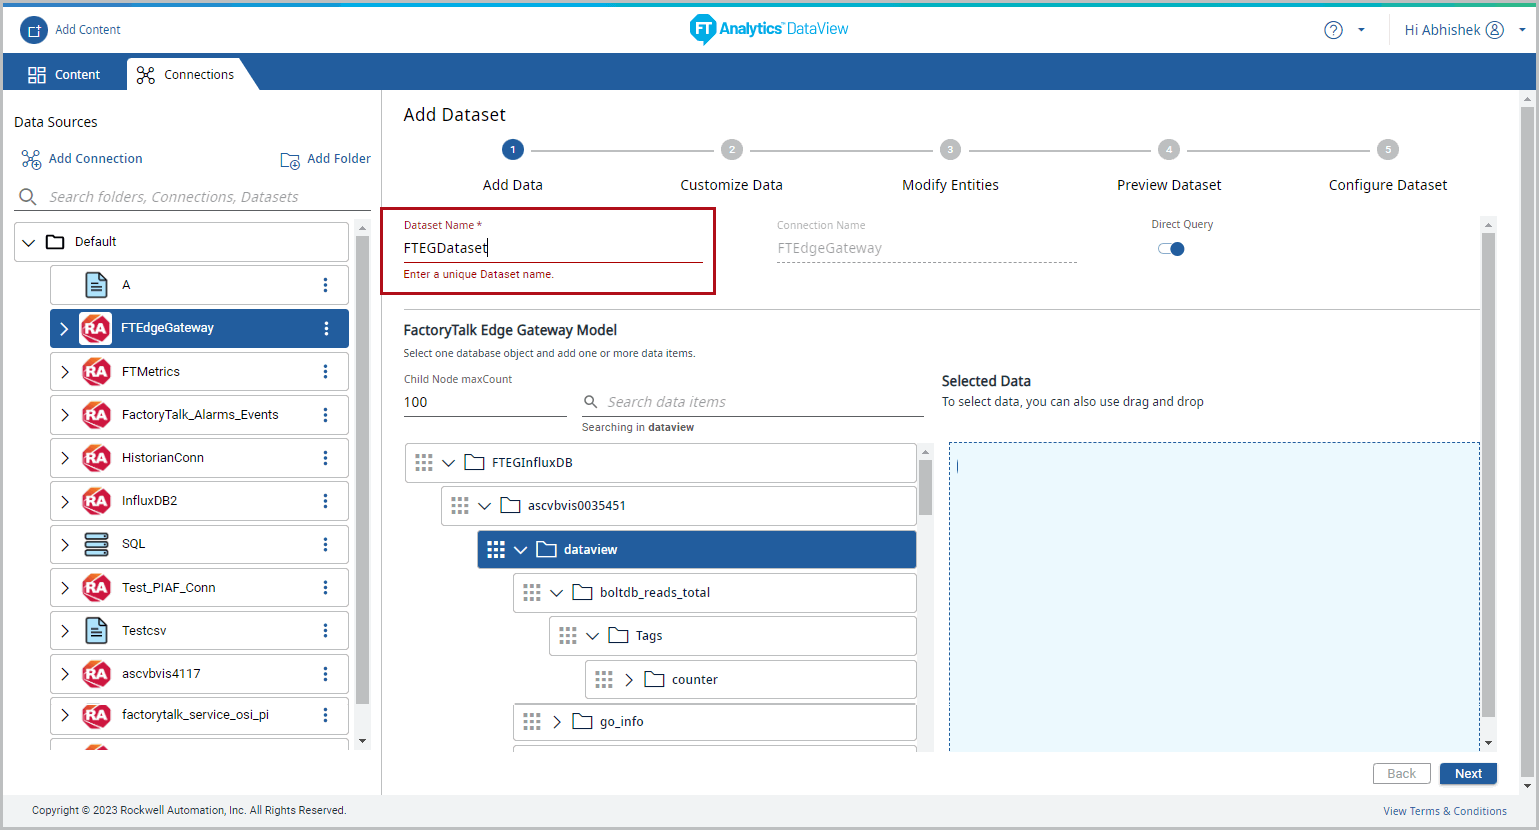Click drag handle icon beside counter folder
This screenshot has width=1539, height=830.
(604, 680)
